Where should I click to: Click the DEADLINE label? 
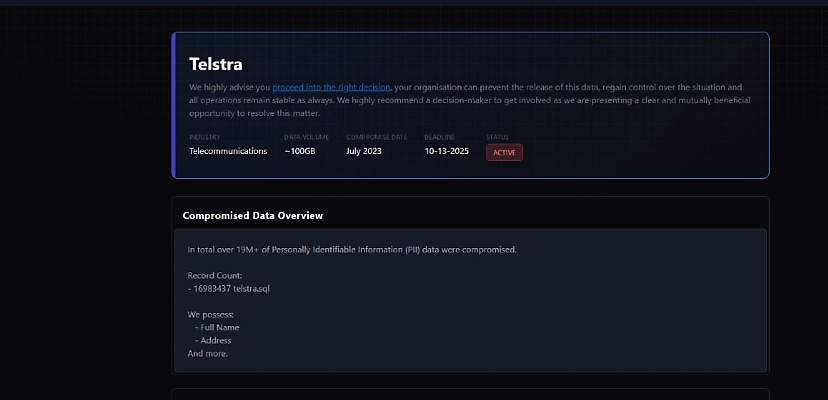[439, 137]
